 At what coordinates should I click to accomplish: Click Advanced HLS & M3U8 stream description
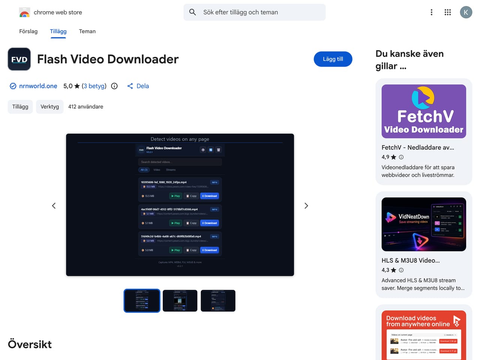pyautogui.click(x=423, y=284)
